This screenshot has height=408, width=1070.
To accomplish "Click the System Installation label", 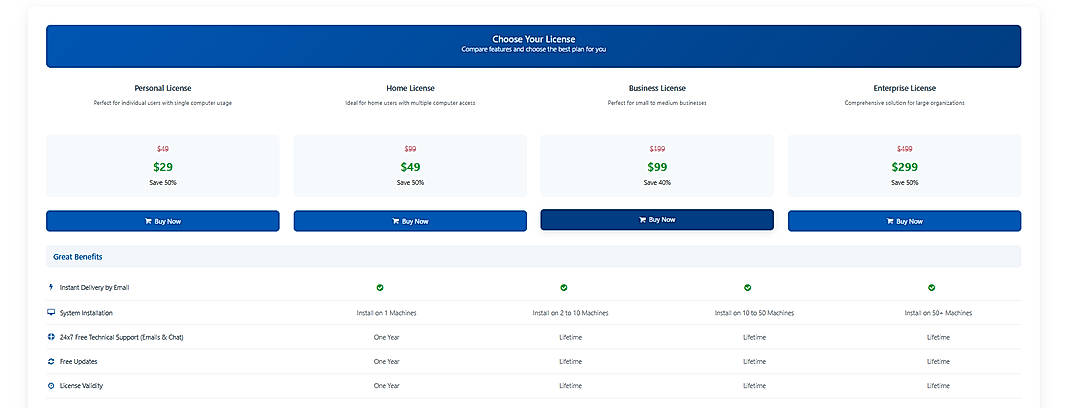I will pyautogui.click(x=86, y=313).
